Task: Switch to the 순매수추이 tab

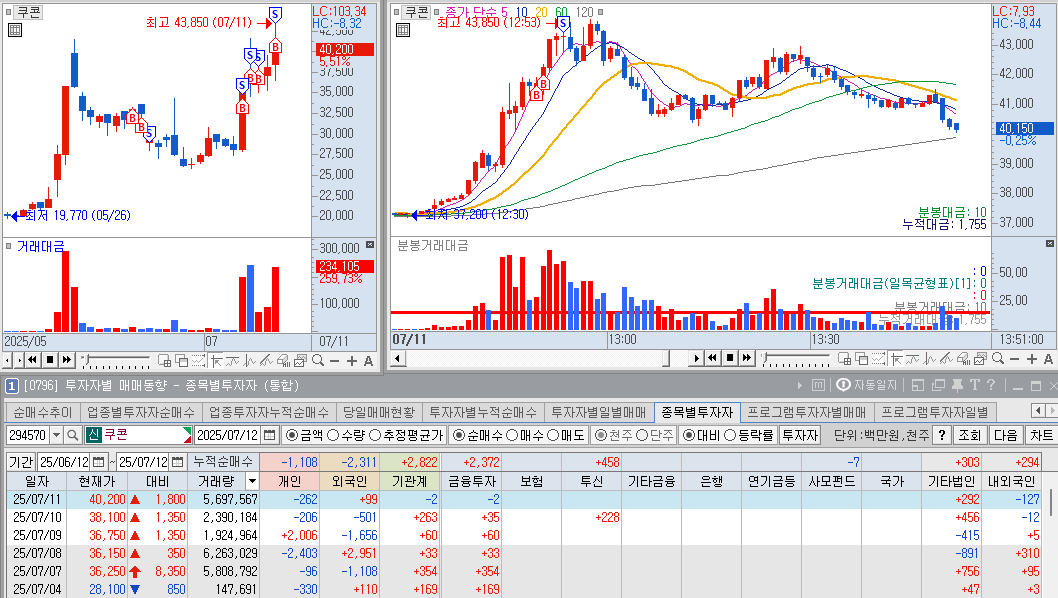Action: coord(42,412)
